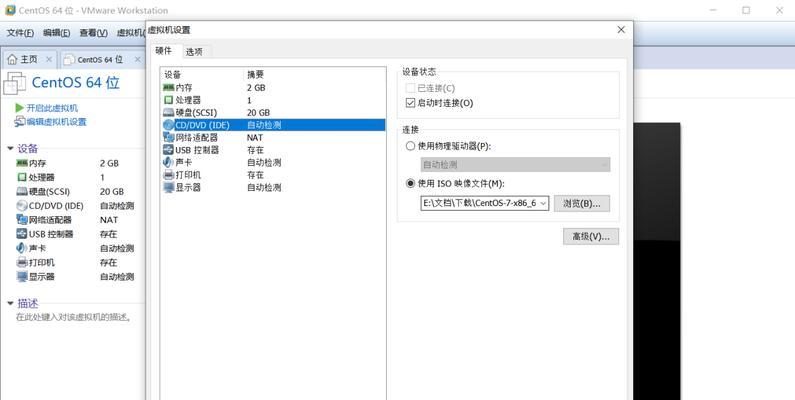This screenshot has width=795, height=400.
Task: Click sound card icon in main window devices panel
Action: click(x=22, y=248)
